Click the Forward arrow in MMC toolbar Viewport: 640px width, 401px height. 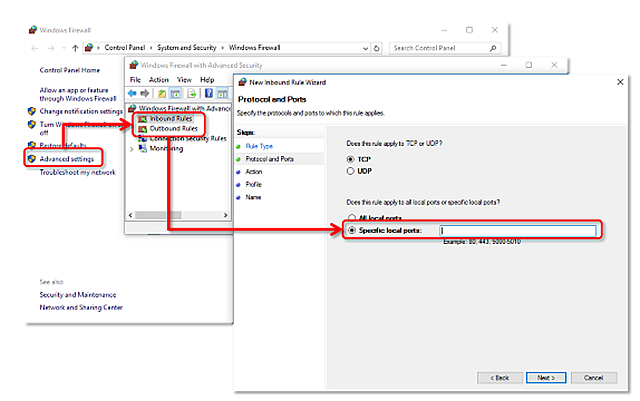144,93
